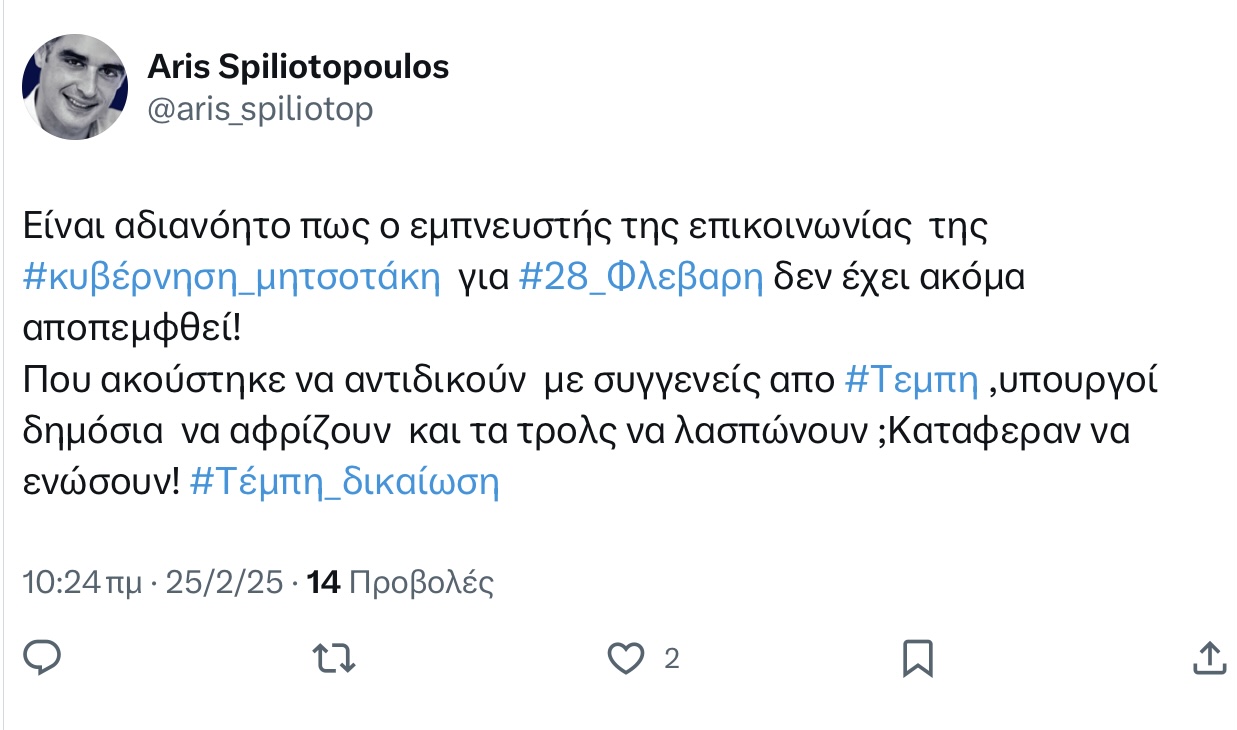Open the Aris Spiliotopoulos display name
The height and width of the screenshot is (730, 1237).
coord(298,67)
